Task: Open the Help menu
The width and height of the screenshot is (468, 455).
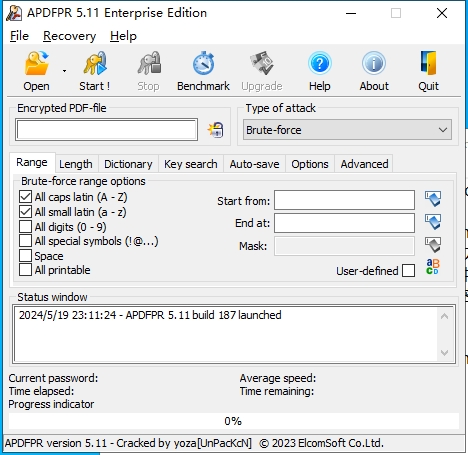Action: [123, 36]
